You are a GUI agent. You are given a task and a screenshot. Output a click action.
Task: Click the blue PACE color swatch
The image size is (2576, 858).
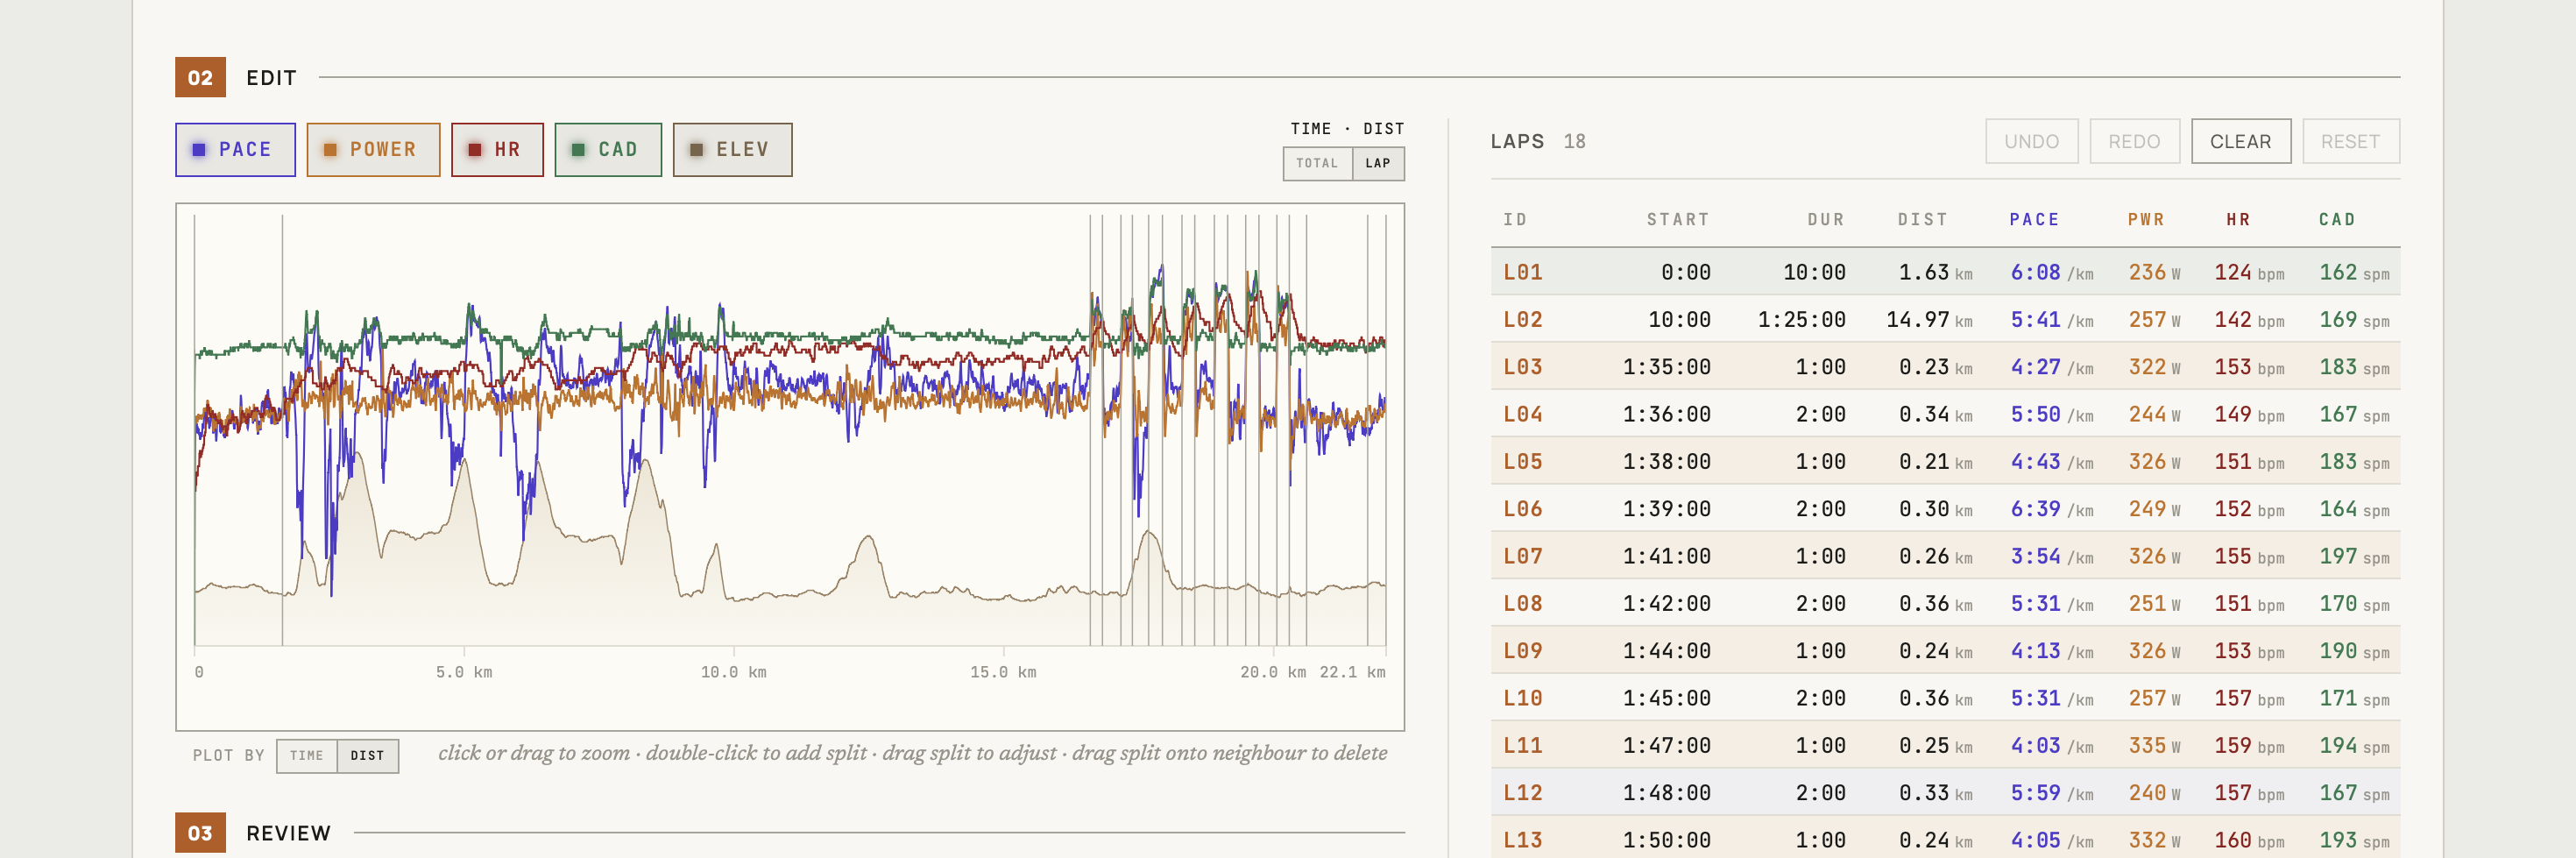[199, 150]
